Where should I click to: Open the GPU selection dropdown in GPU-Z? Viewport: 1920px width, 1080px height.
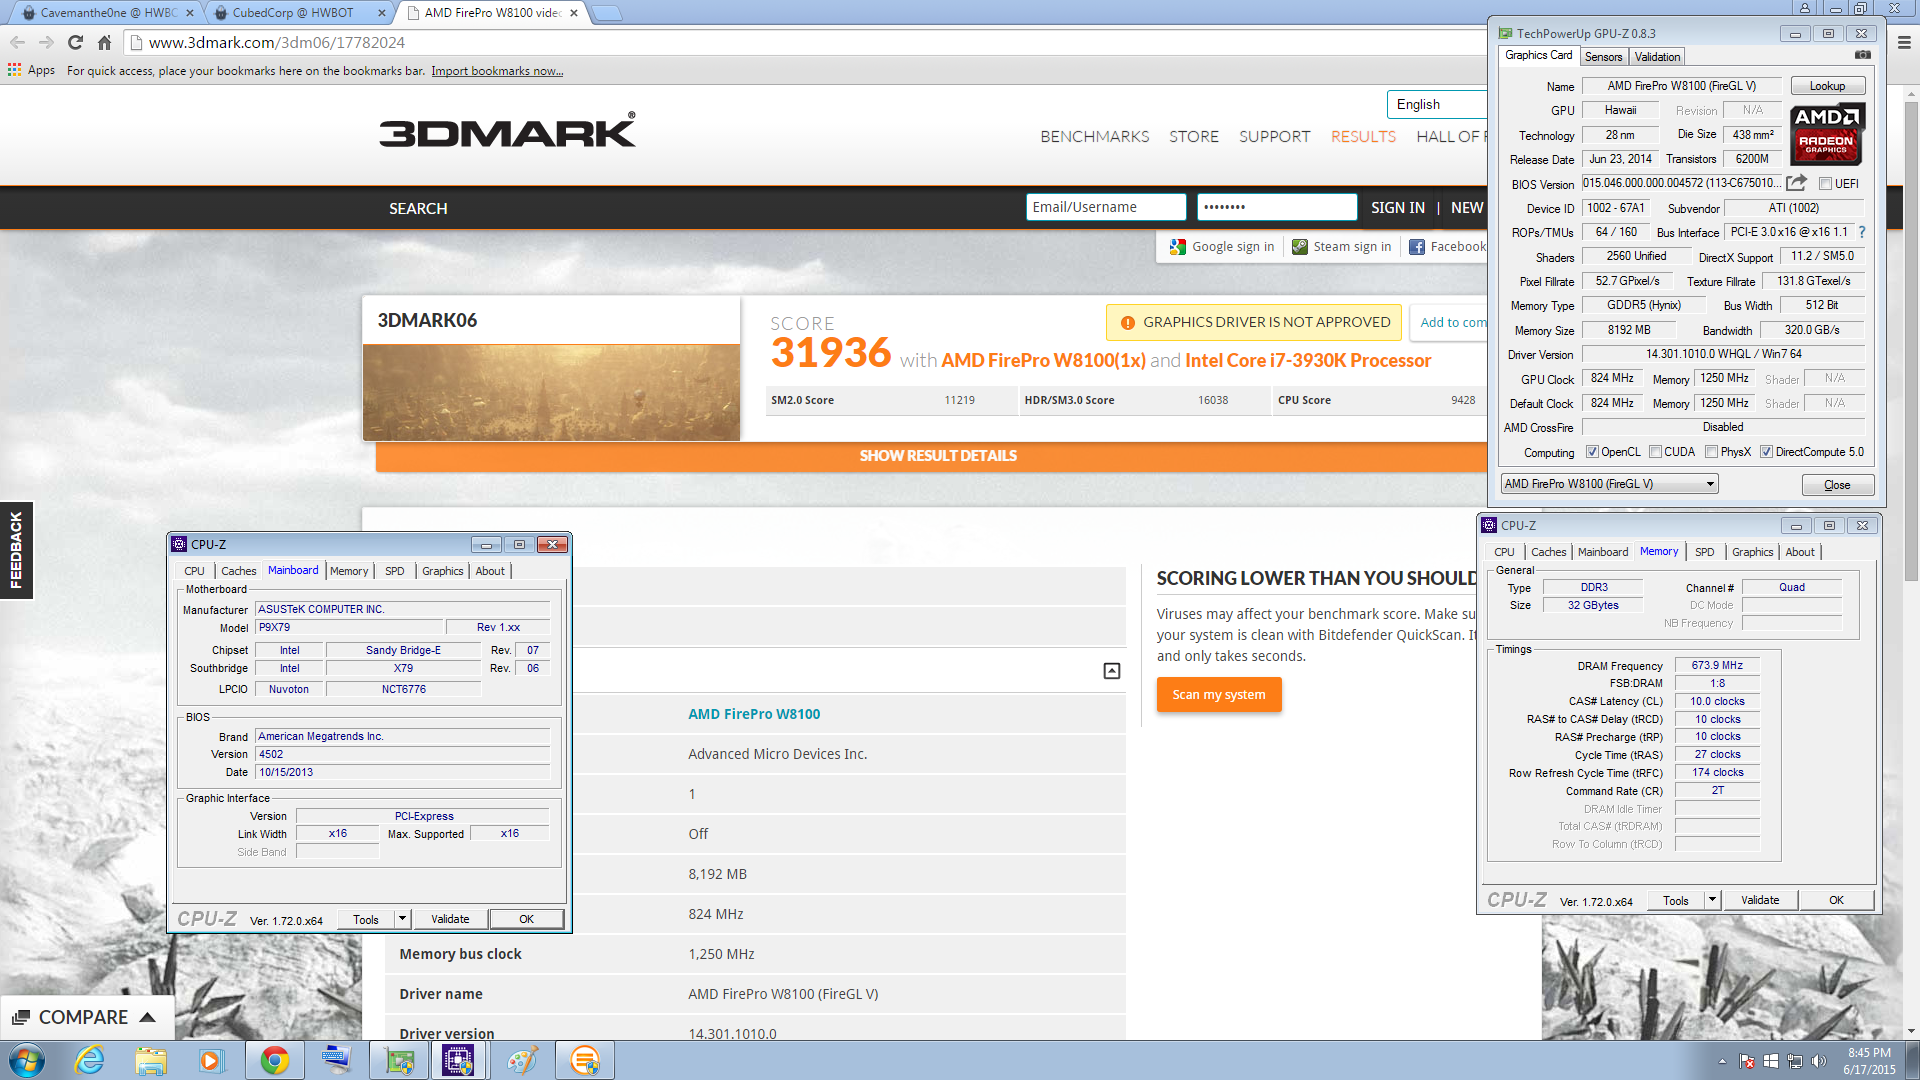coord(1609,484)
